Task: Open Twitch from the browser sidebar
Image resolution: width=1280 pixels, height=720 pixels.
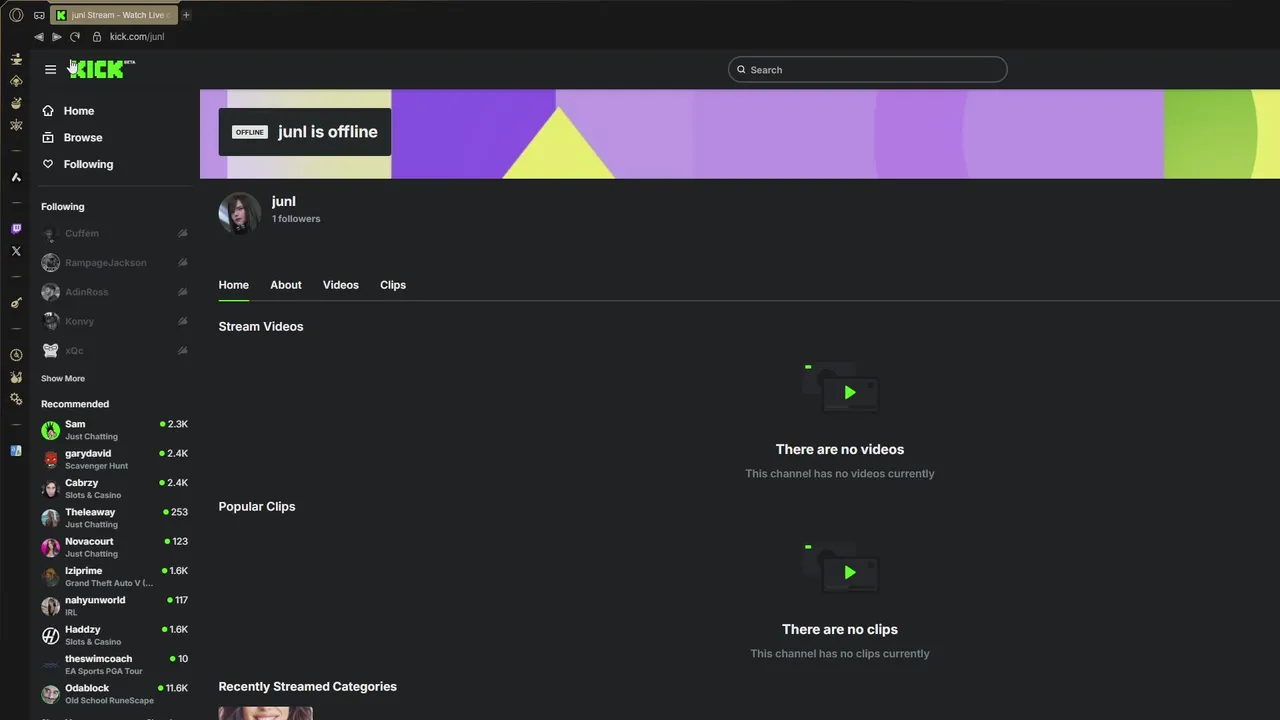Action: (16, 229)
